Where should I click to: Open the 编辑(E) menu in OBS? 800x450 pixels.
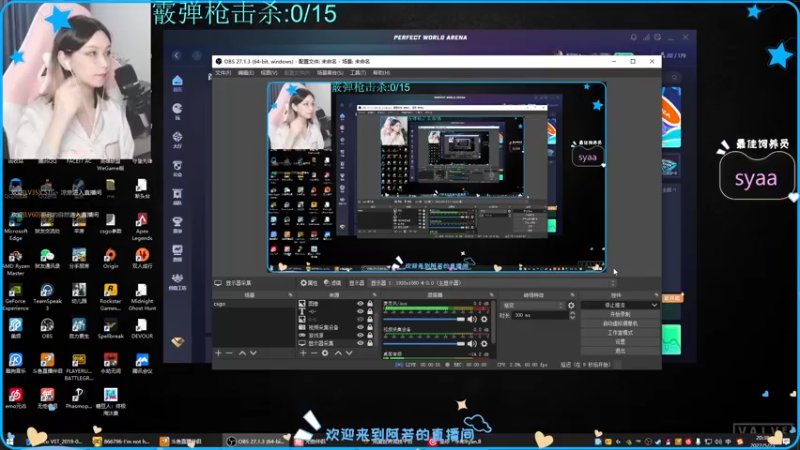pyautogui.click(x=246, y=73)
